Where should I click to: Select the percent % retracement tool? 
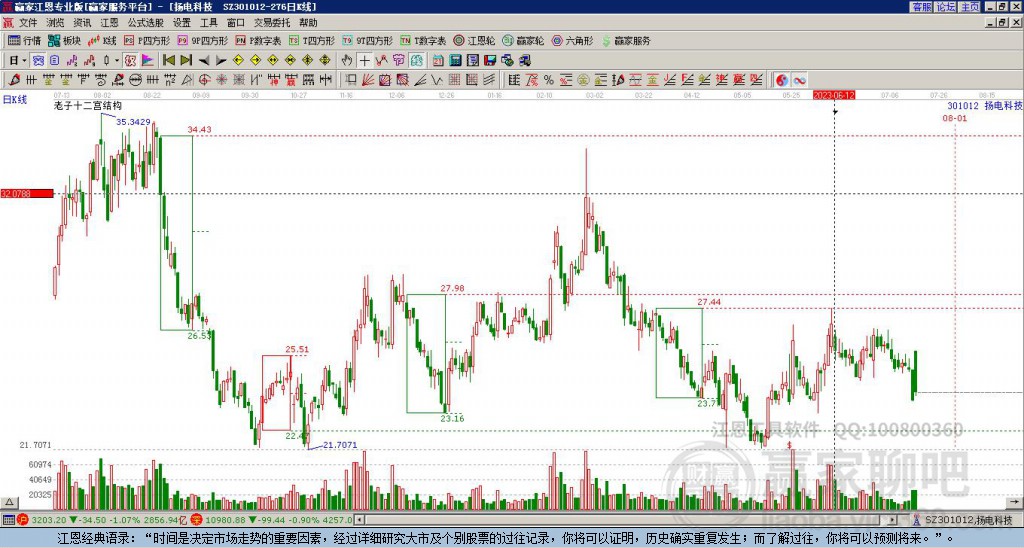point(549,80)
